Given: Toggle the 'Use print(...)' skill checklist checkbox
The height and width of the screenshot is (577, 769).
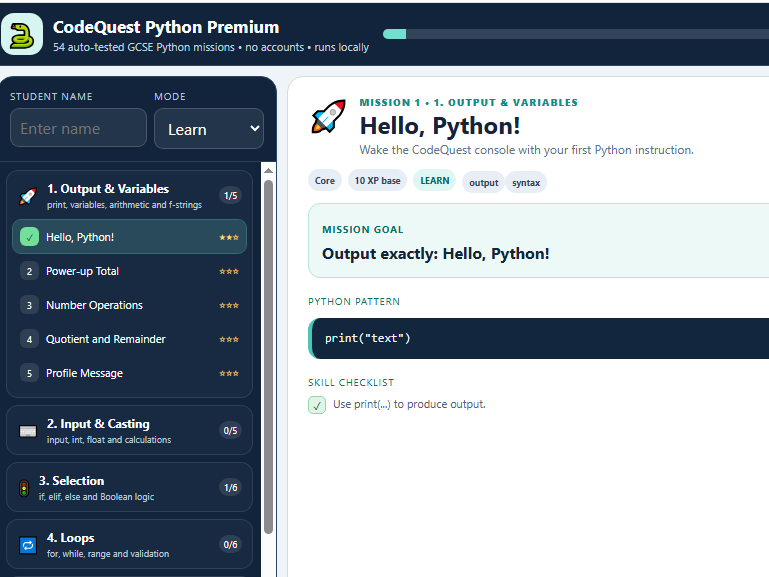Looking at the screenshot, I should coord(317,405).
